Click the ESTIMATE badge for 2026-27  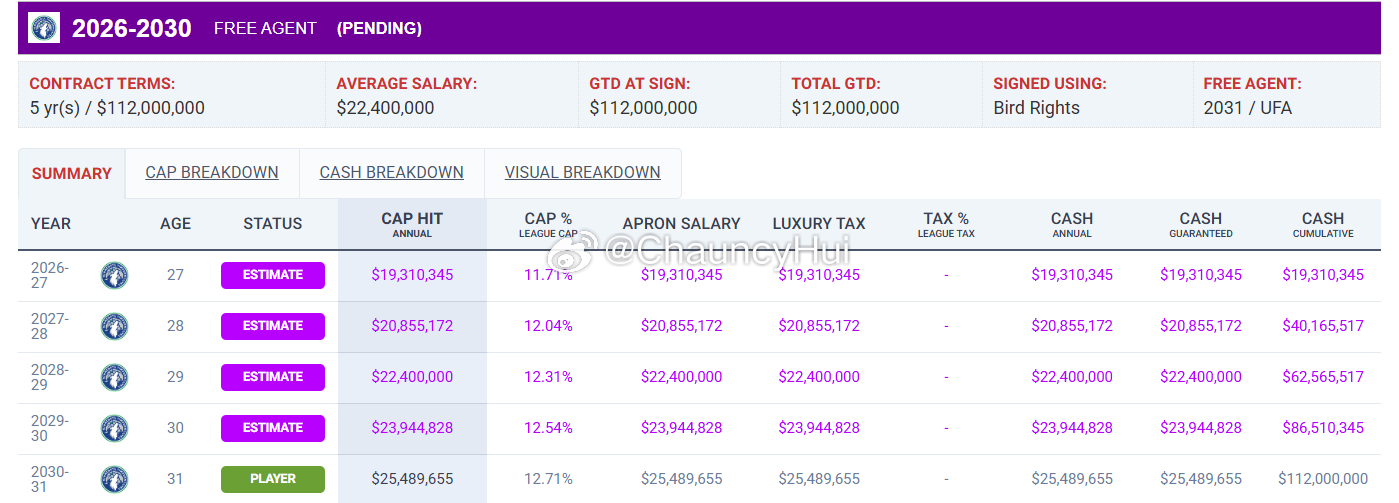tap(273, 275)
